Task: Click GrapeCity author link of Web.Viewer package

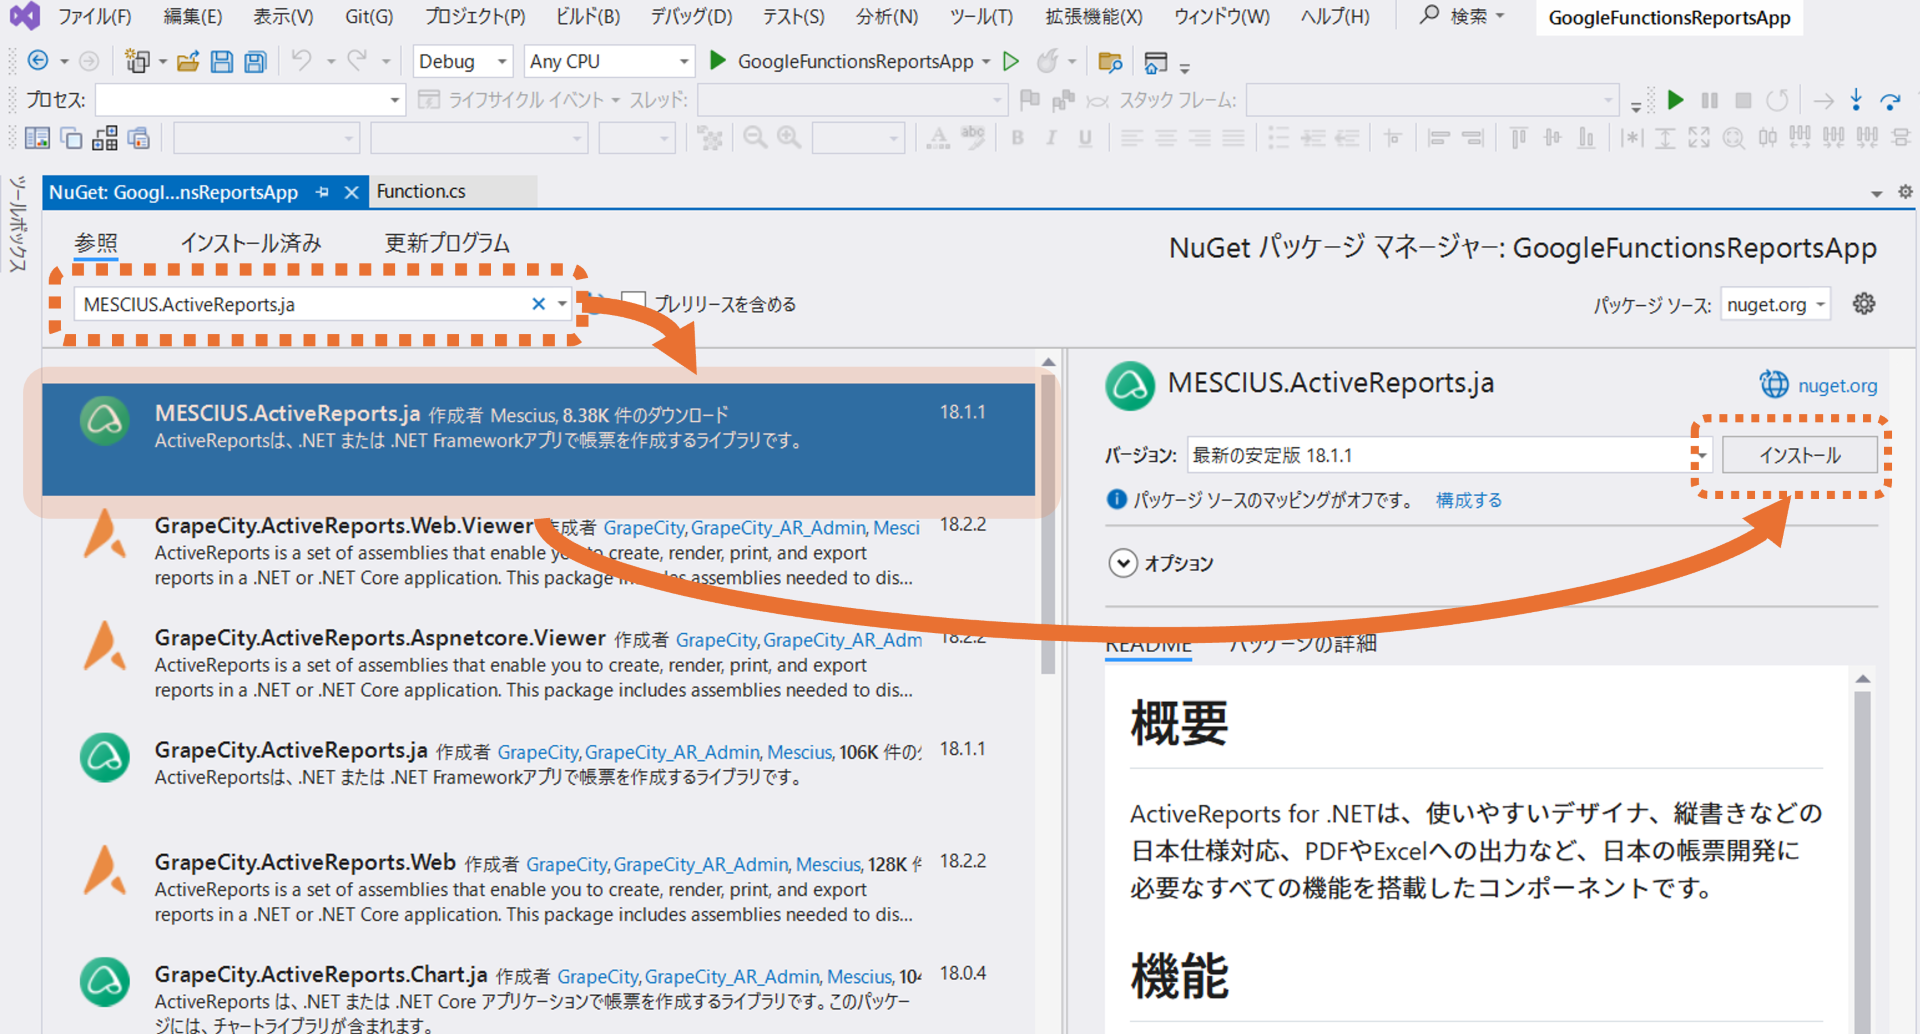Action: pyautogui.click(x=644, y=527)
